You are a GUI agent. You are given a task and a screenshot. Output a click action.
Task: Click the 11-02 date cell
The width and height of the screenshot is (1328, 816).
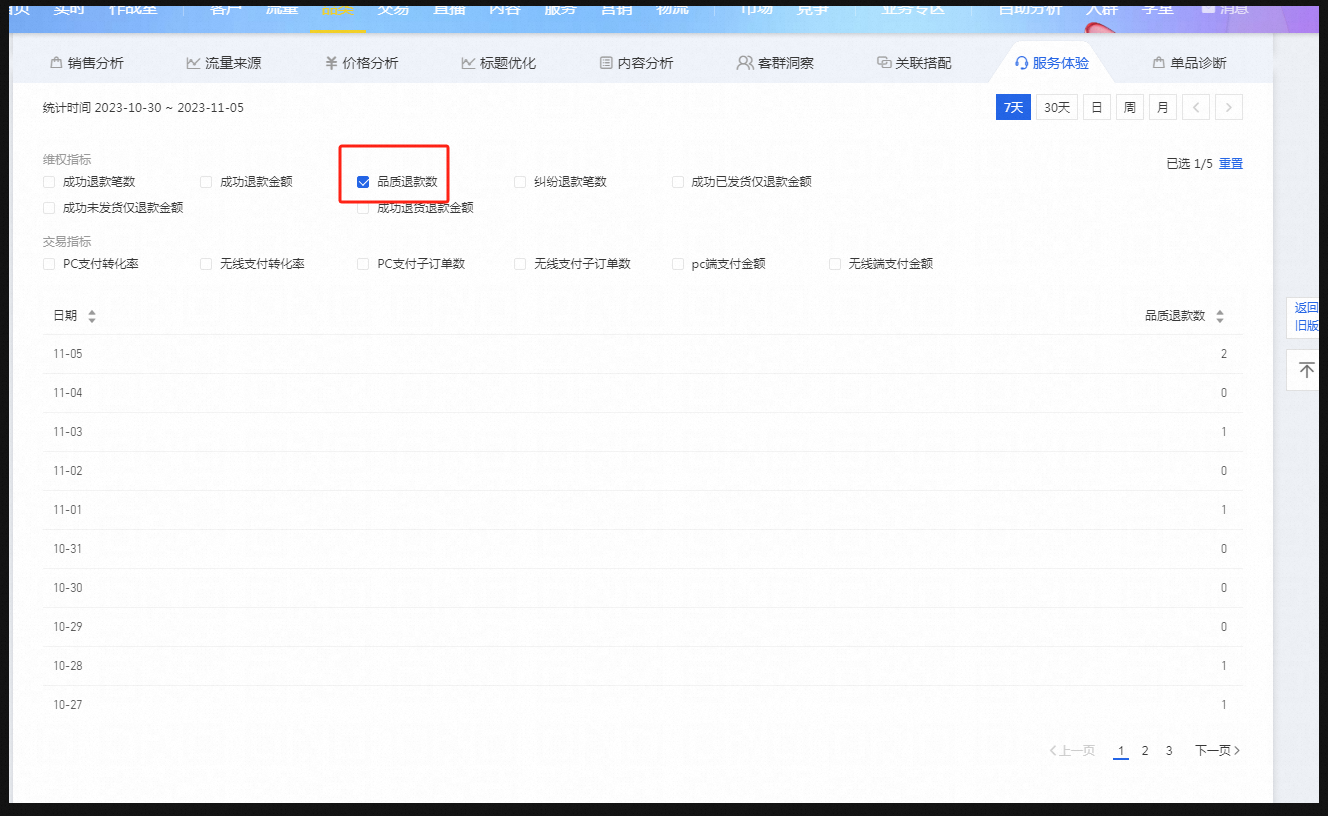(x=68, y=471)
